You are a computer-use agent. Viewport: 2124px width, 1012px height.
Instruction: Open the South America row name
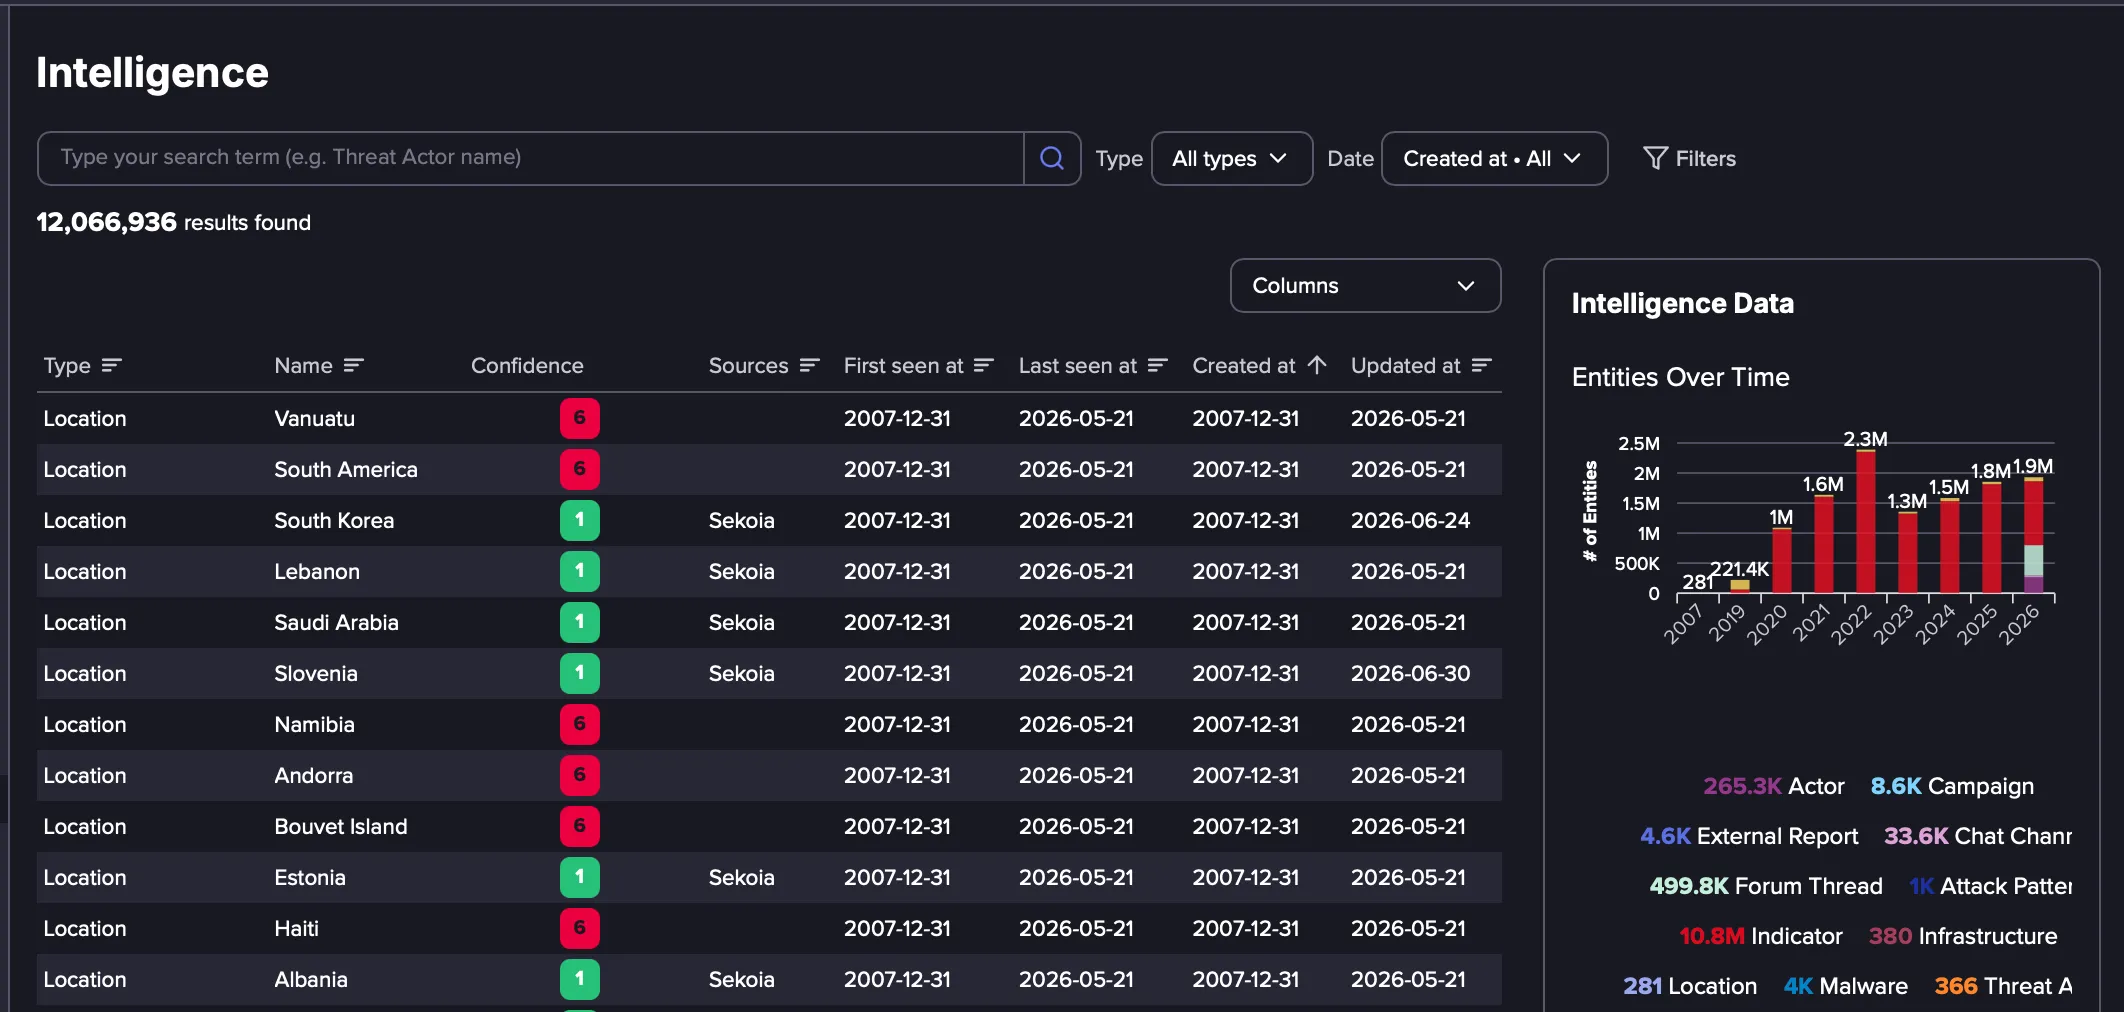pyautogui.click(x=346, y=469)
